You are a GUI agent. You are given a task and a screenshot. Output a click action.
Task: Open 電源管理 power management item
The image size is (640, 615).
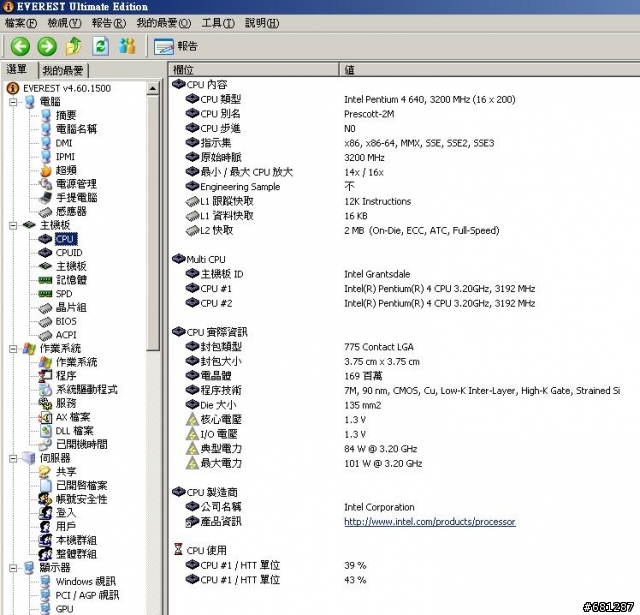click(76, 184)
